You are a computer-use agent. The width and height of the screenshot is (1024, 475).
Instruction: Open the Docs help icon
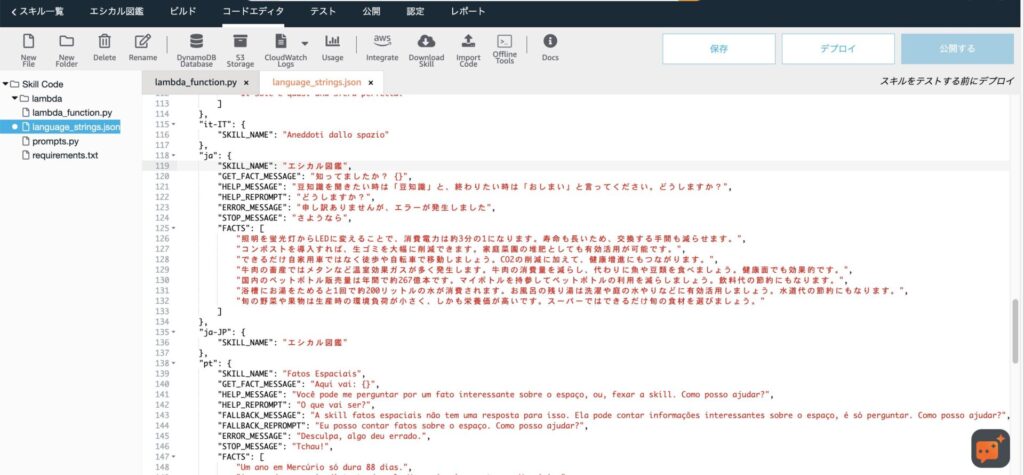(550, 42)
